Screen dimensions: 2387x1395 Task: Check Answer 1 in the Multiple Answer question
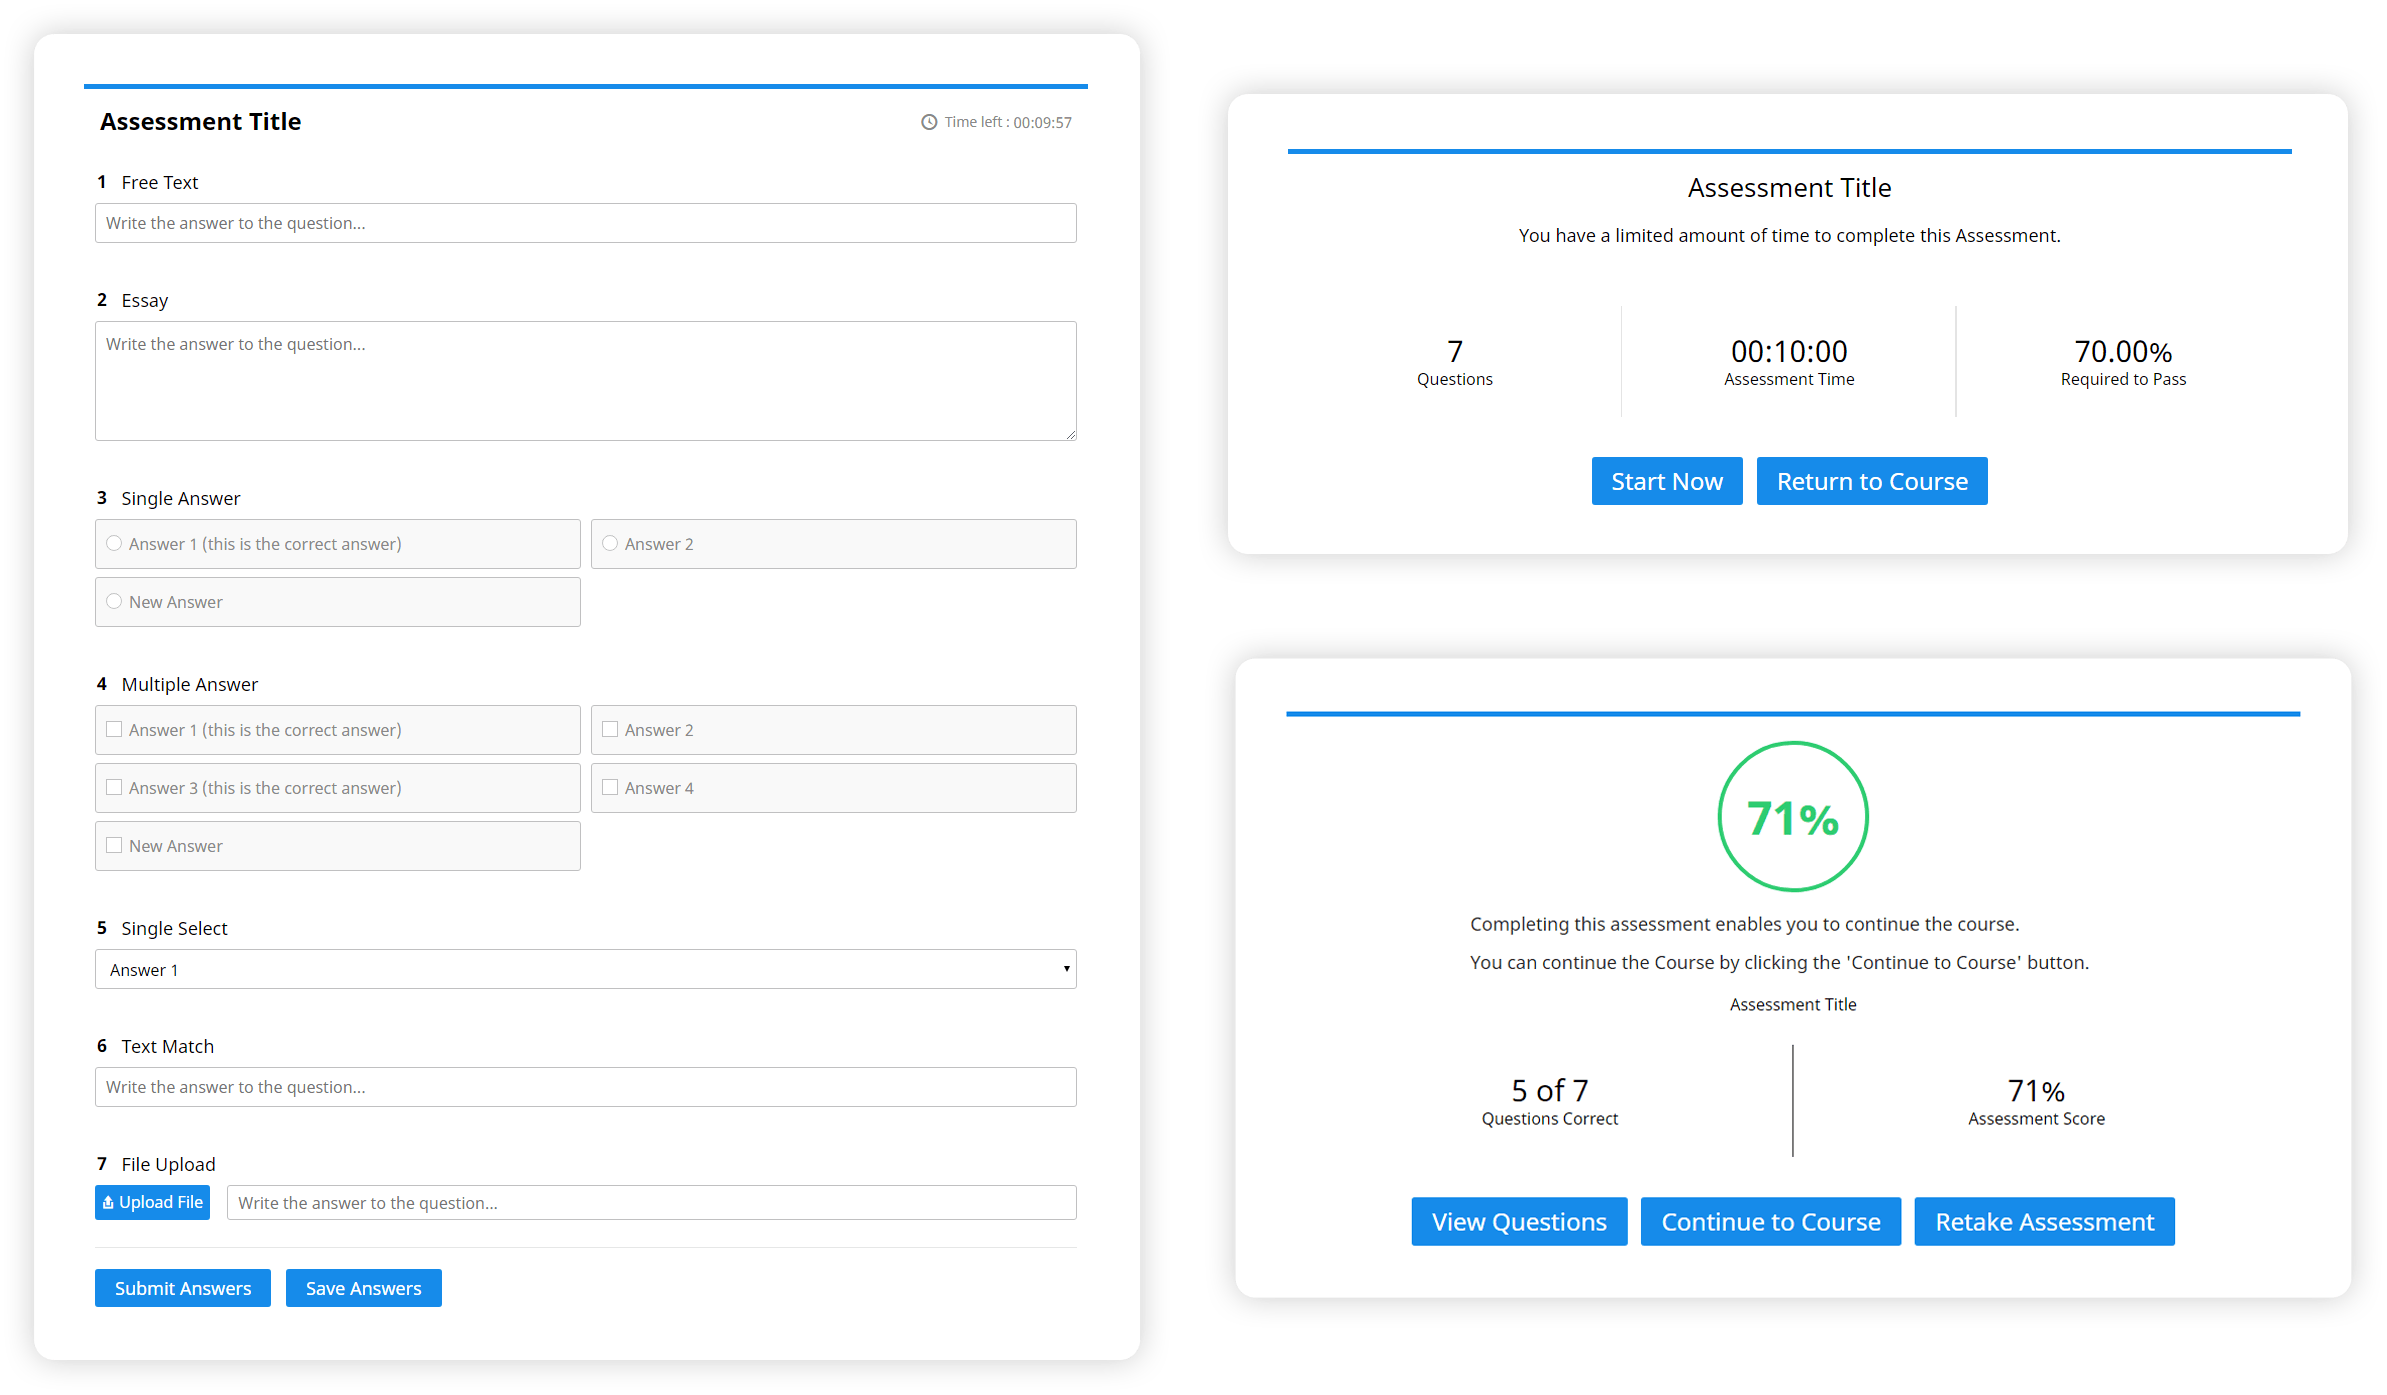115,729
